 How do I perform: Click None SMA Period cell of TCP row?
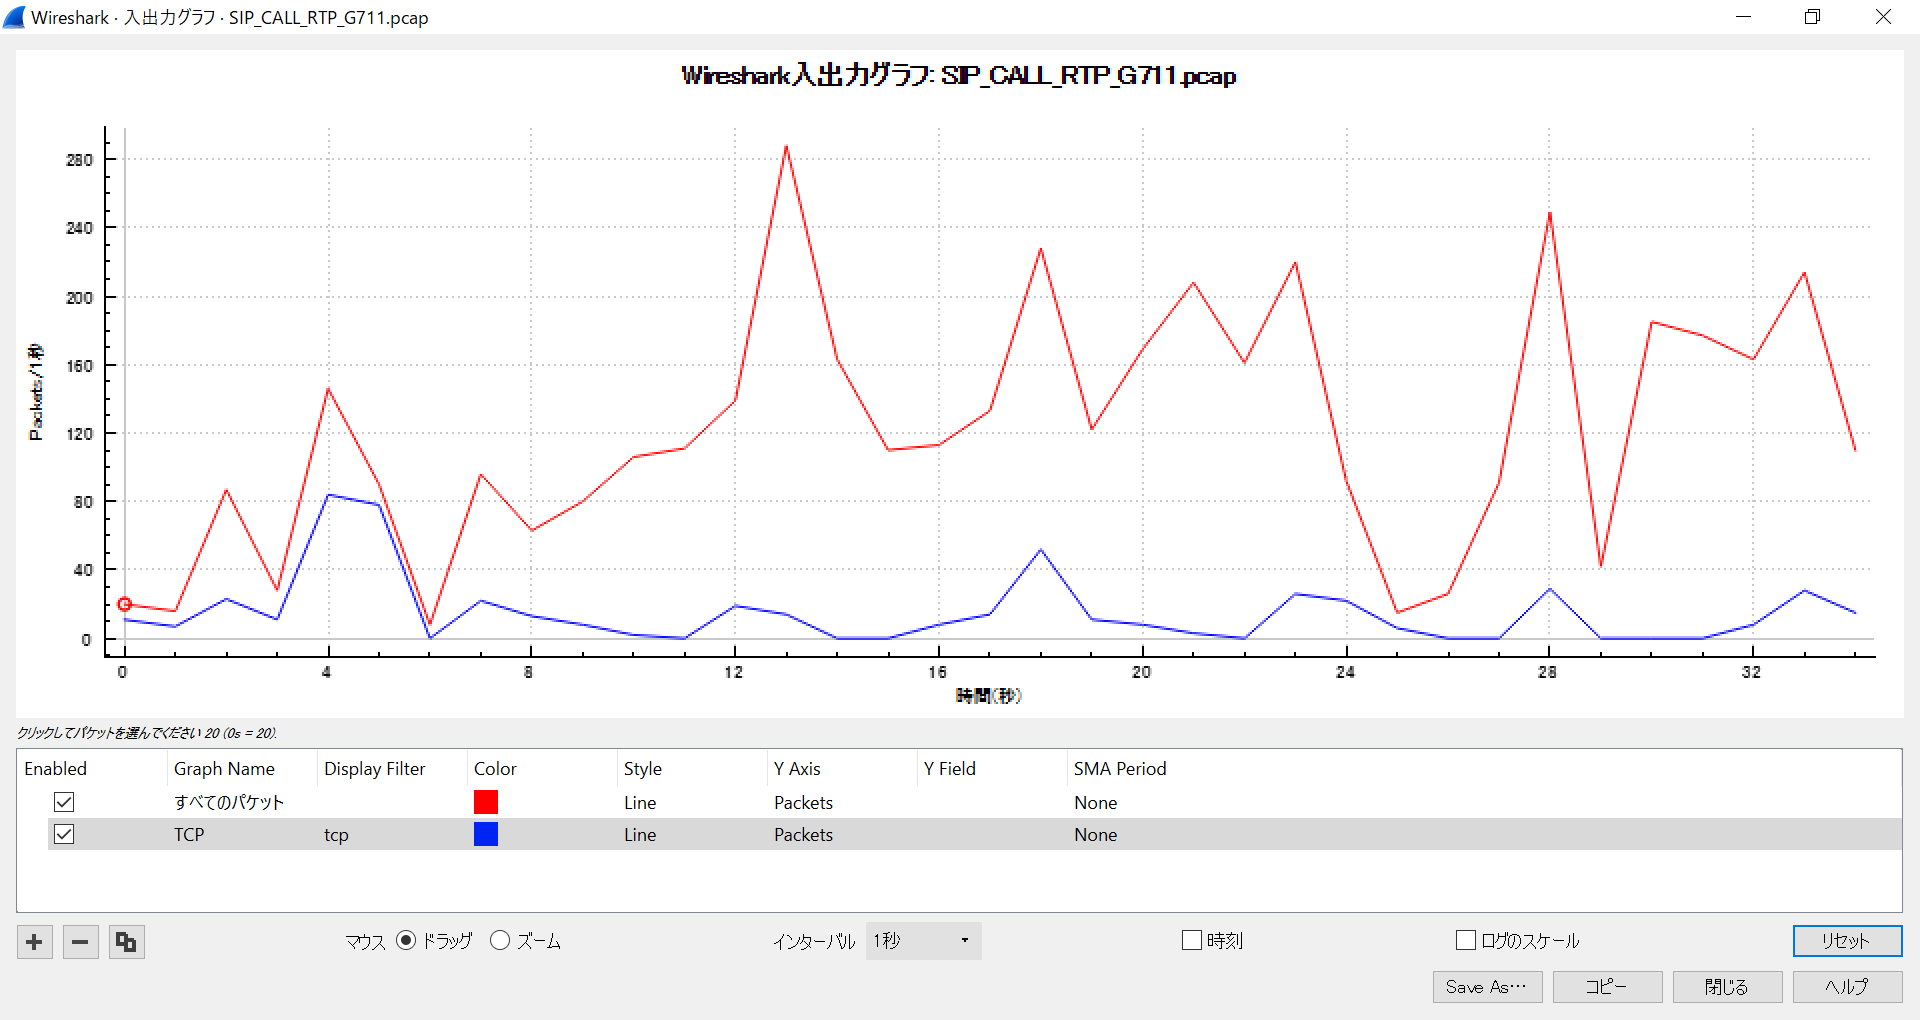click(1095, 834)
